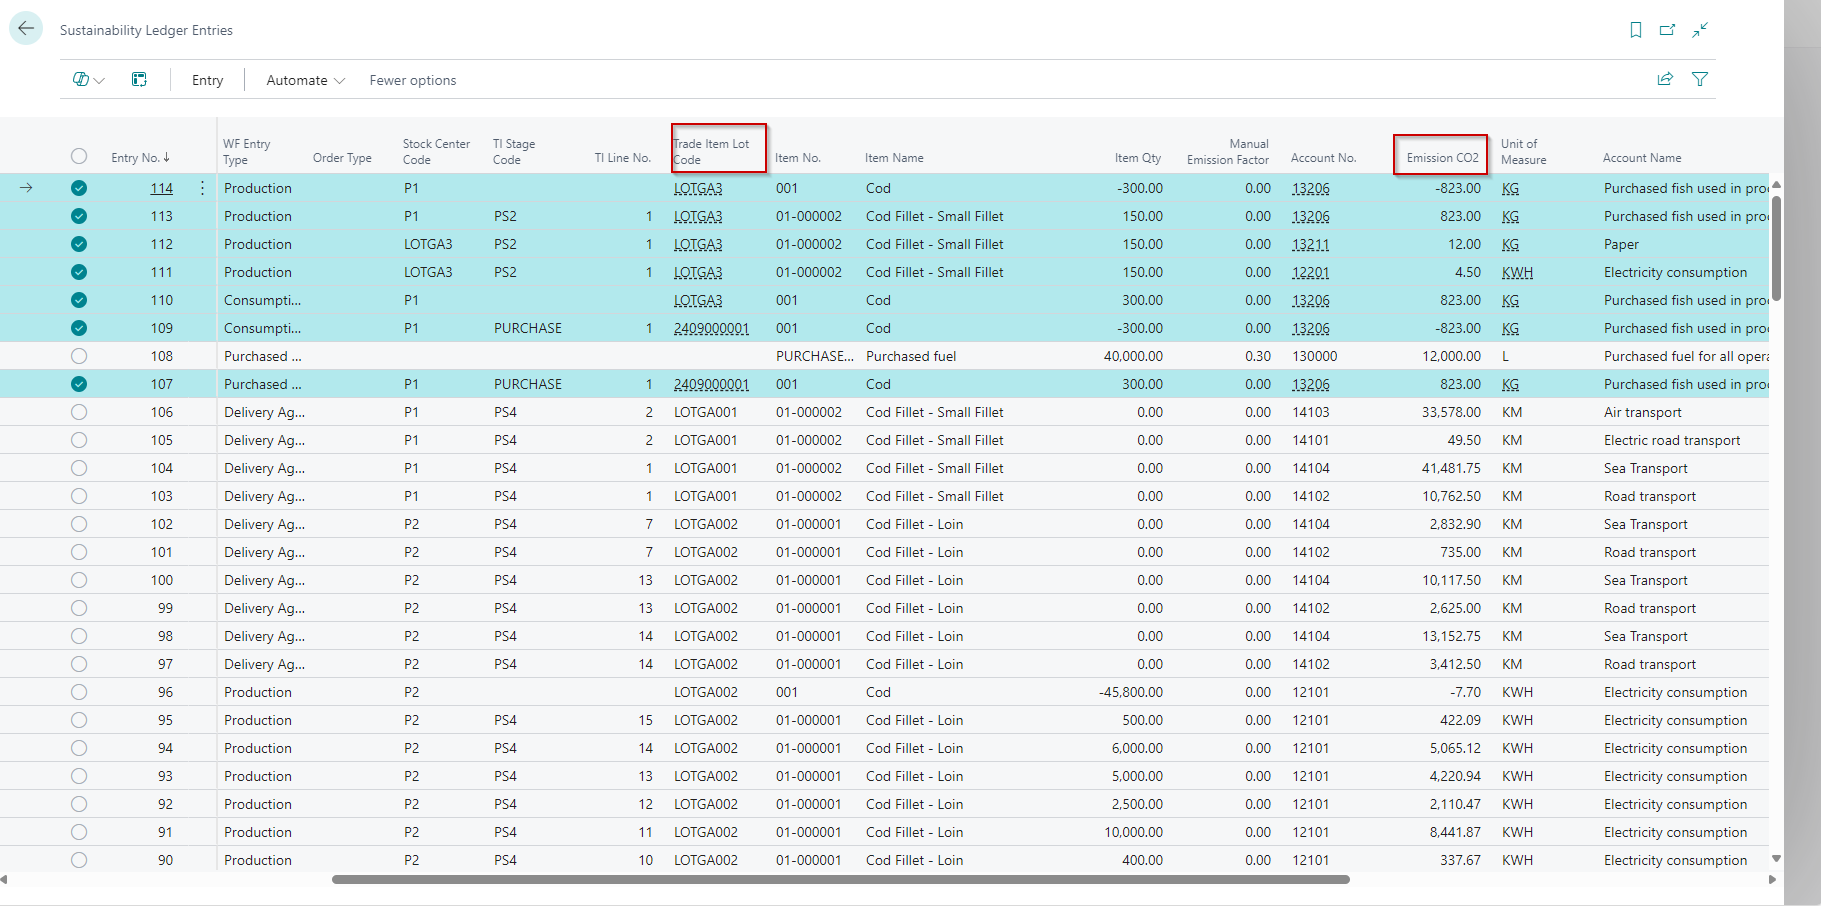This screenshot has height=906, width=1821.
Task: Open the Copilot dropdown in the toolbar
Action: click(88, 80)
